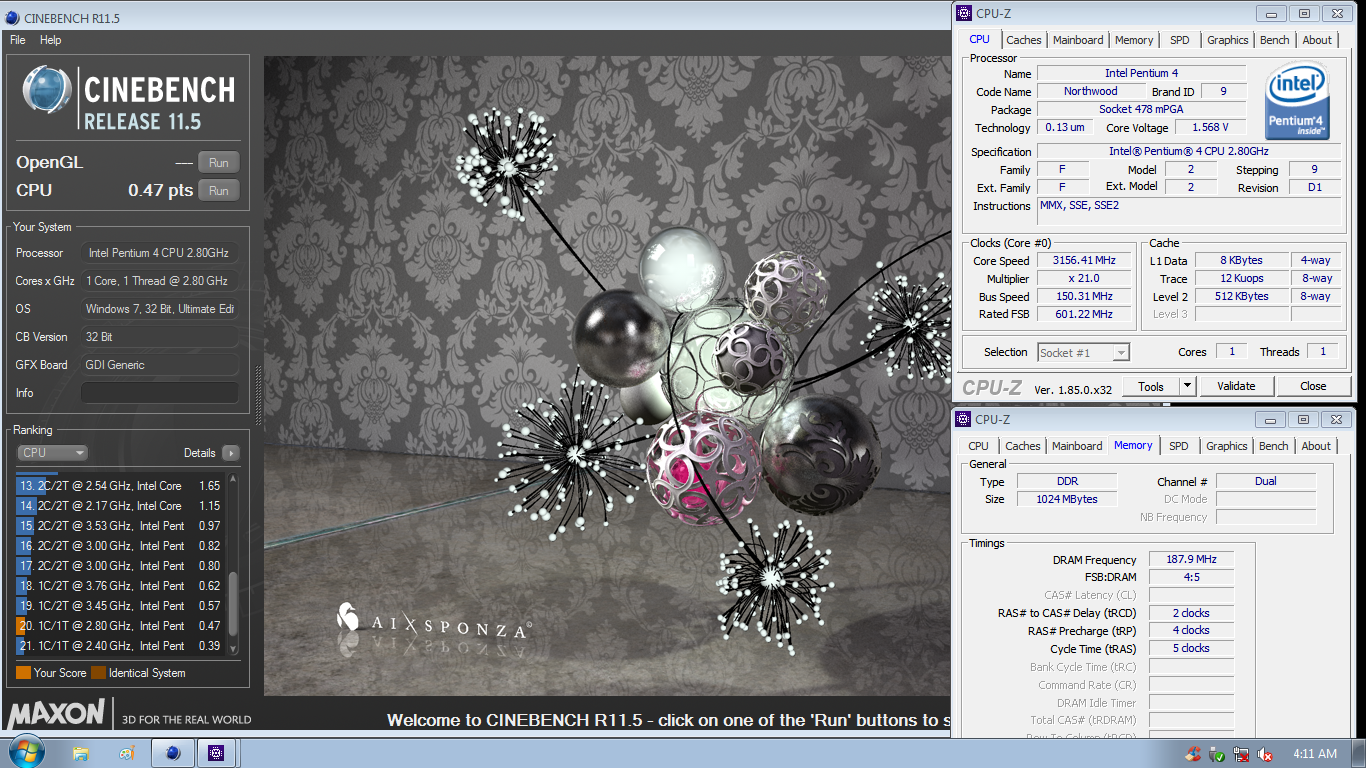Open the security shield tray icon

(1217, 754)
